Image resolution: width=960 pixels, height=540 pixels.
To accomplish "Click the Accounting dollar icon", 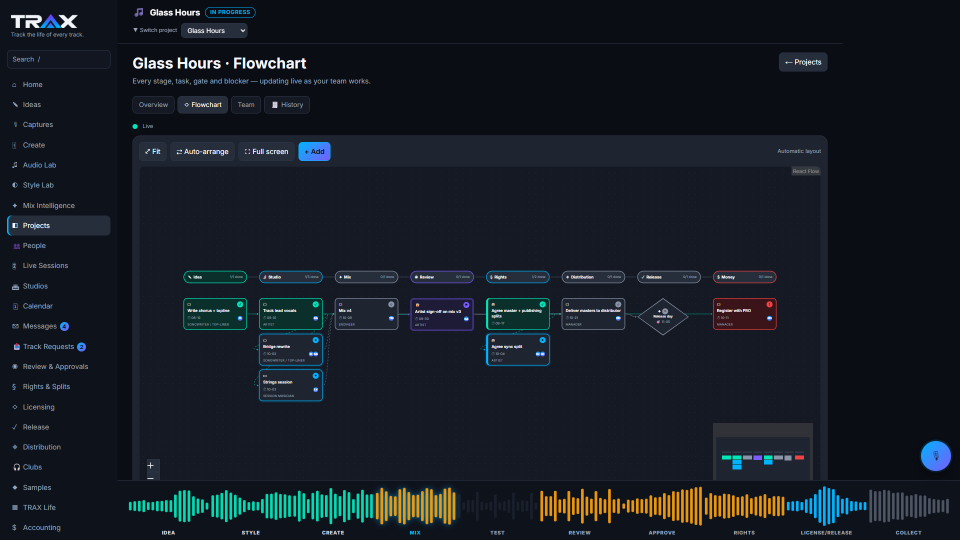I will point(14,528).
